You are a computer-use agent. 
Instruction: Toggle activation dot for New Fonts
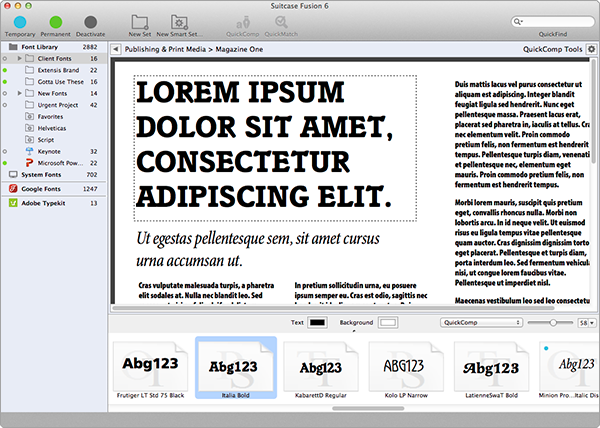(5, 93)
